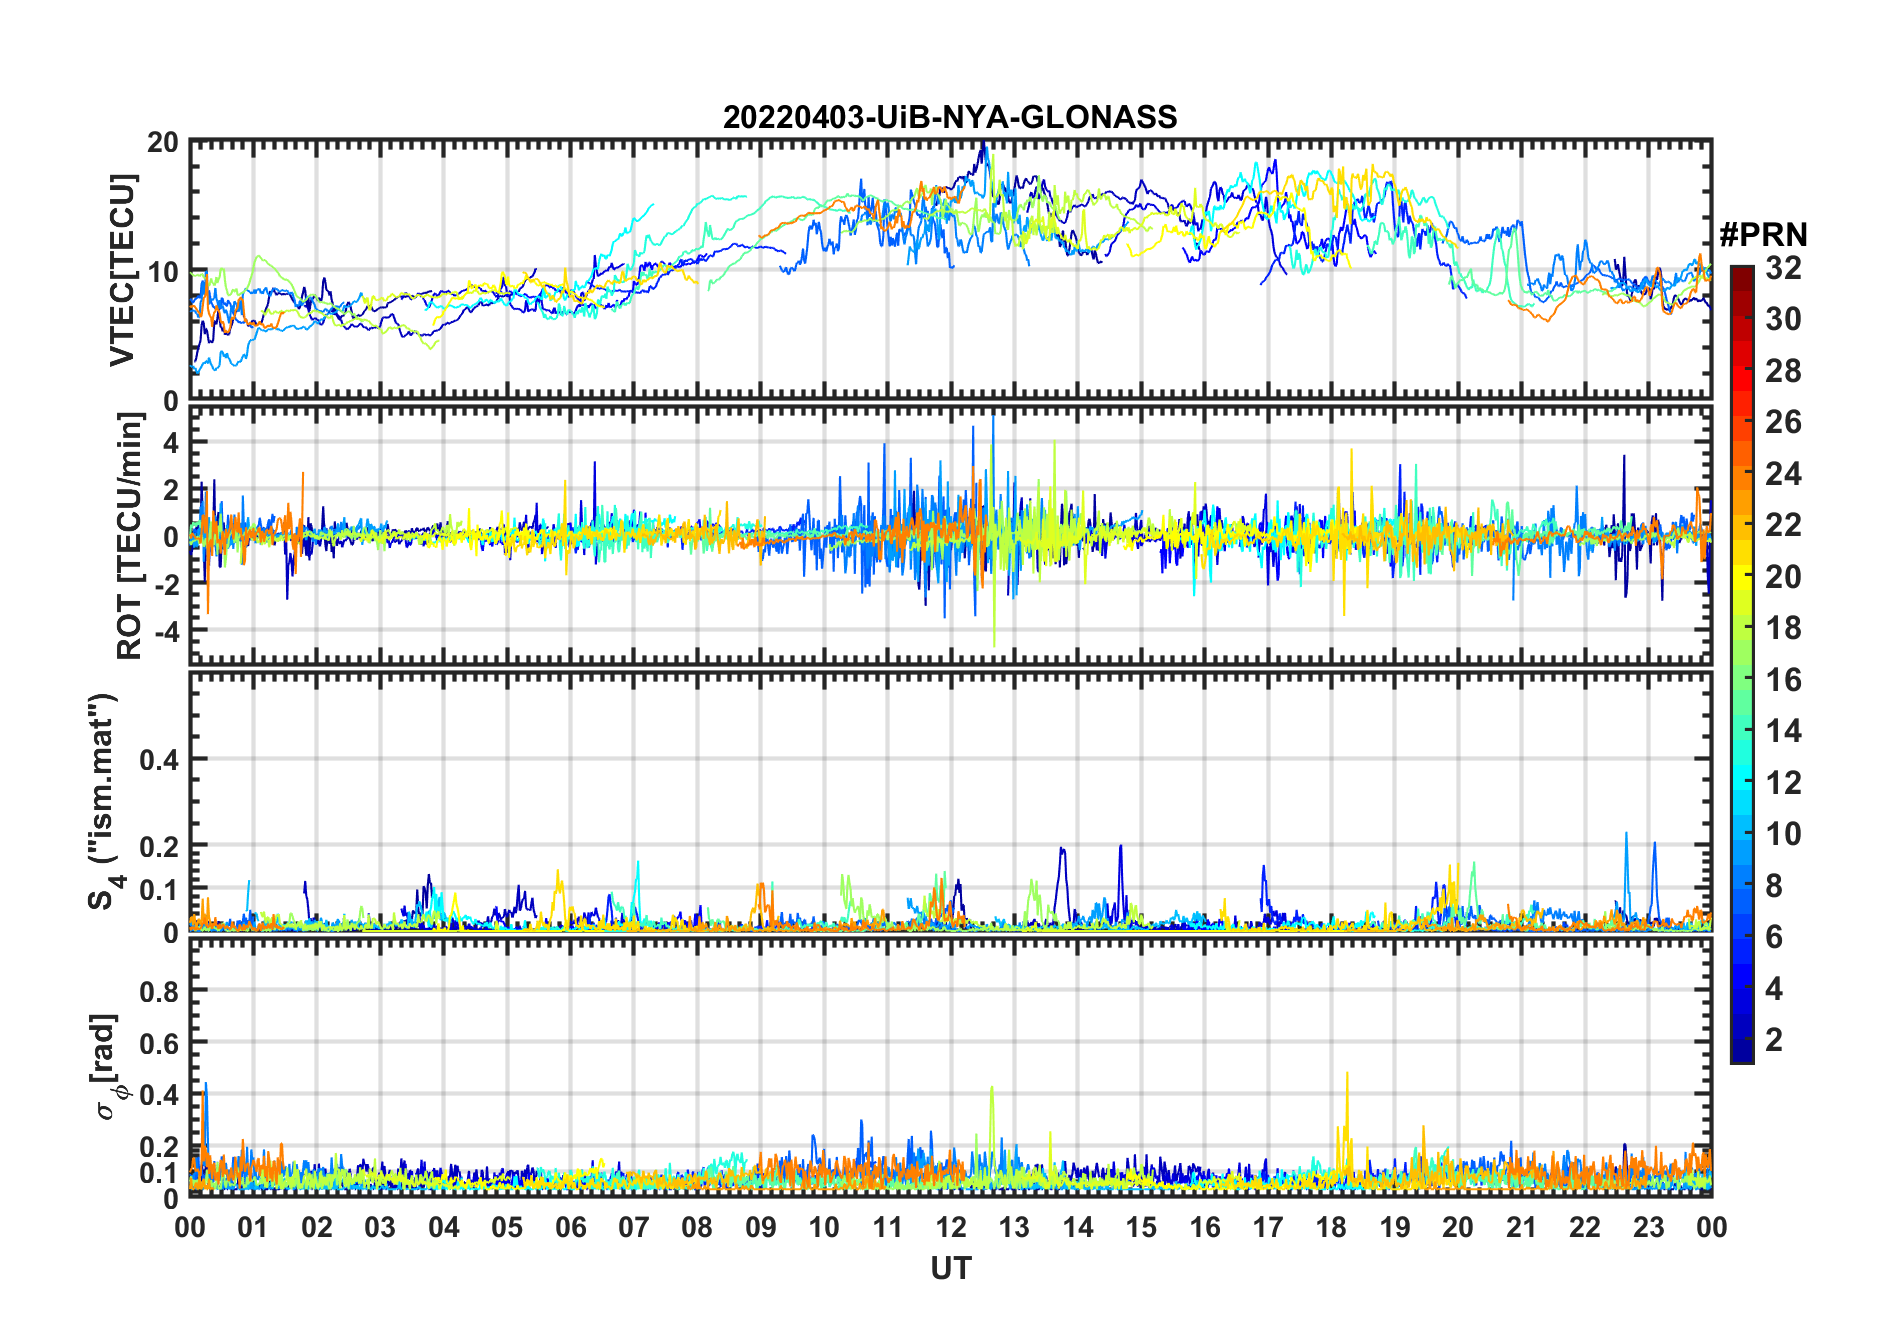Click the S4 axis label
Image resolution: width=1902 pixels, height=1330 pixels.
(x=104, y=801)
